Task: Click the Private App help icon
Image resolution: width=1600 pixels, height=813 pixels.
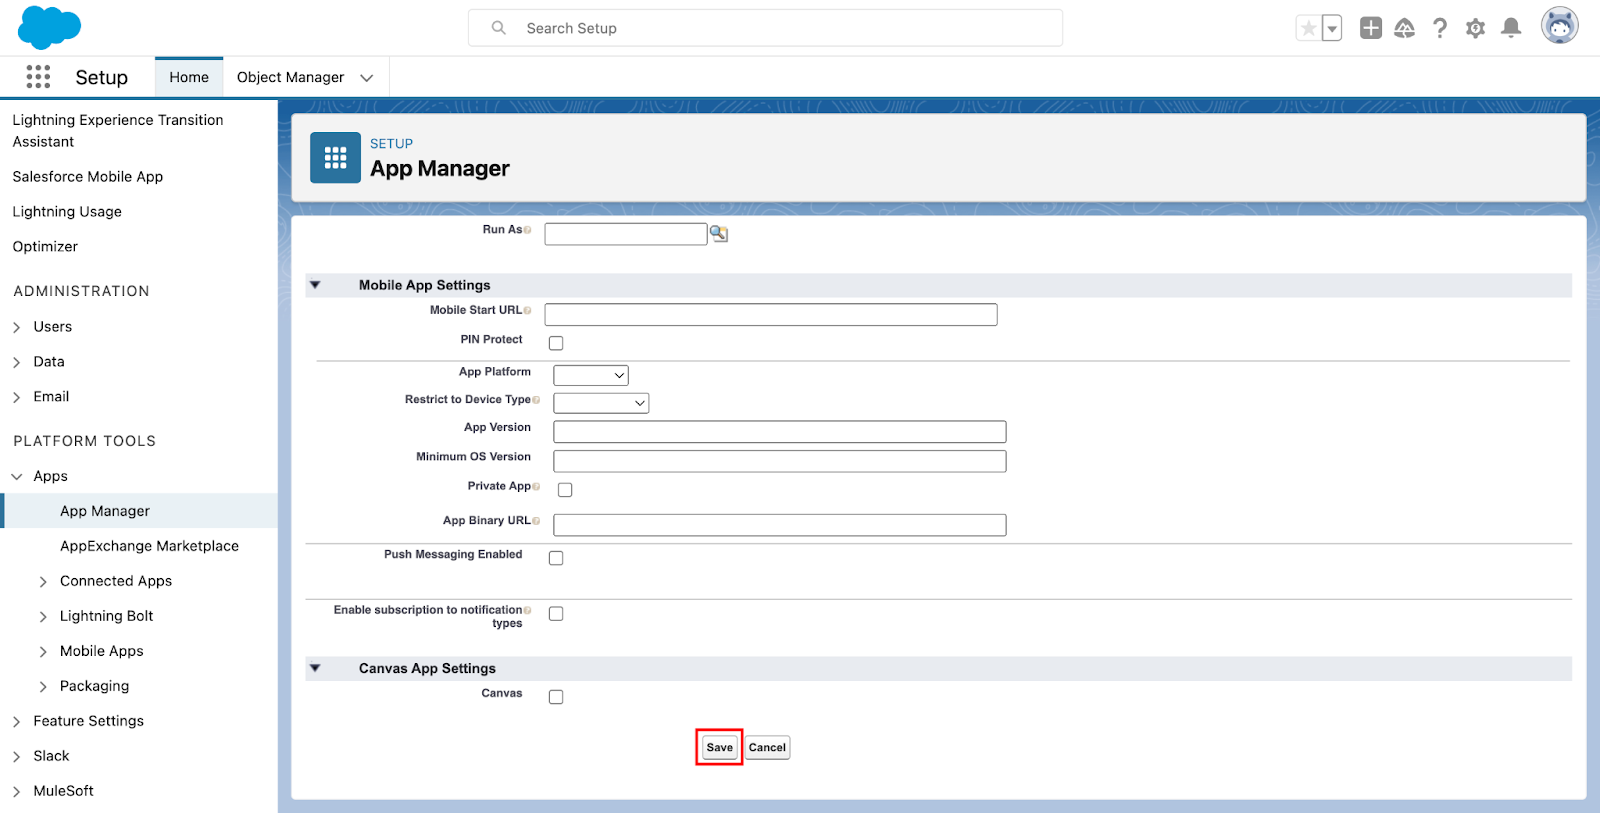Action: pyautogui.click(x=536, y=487)
